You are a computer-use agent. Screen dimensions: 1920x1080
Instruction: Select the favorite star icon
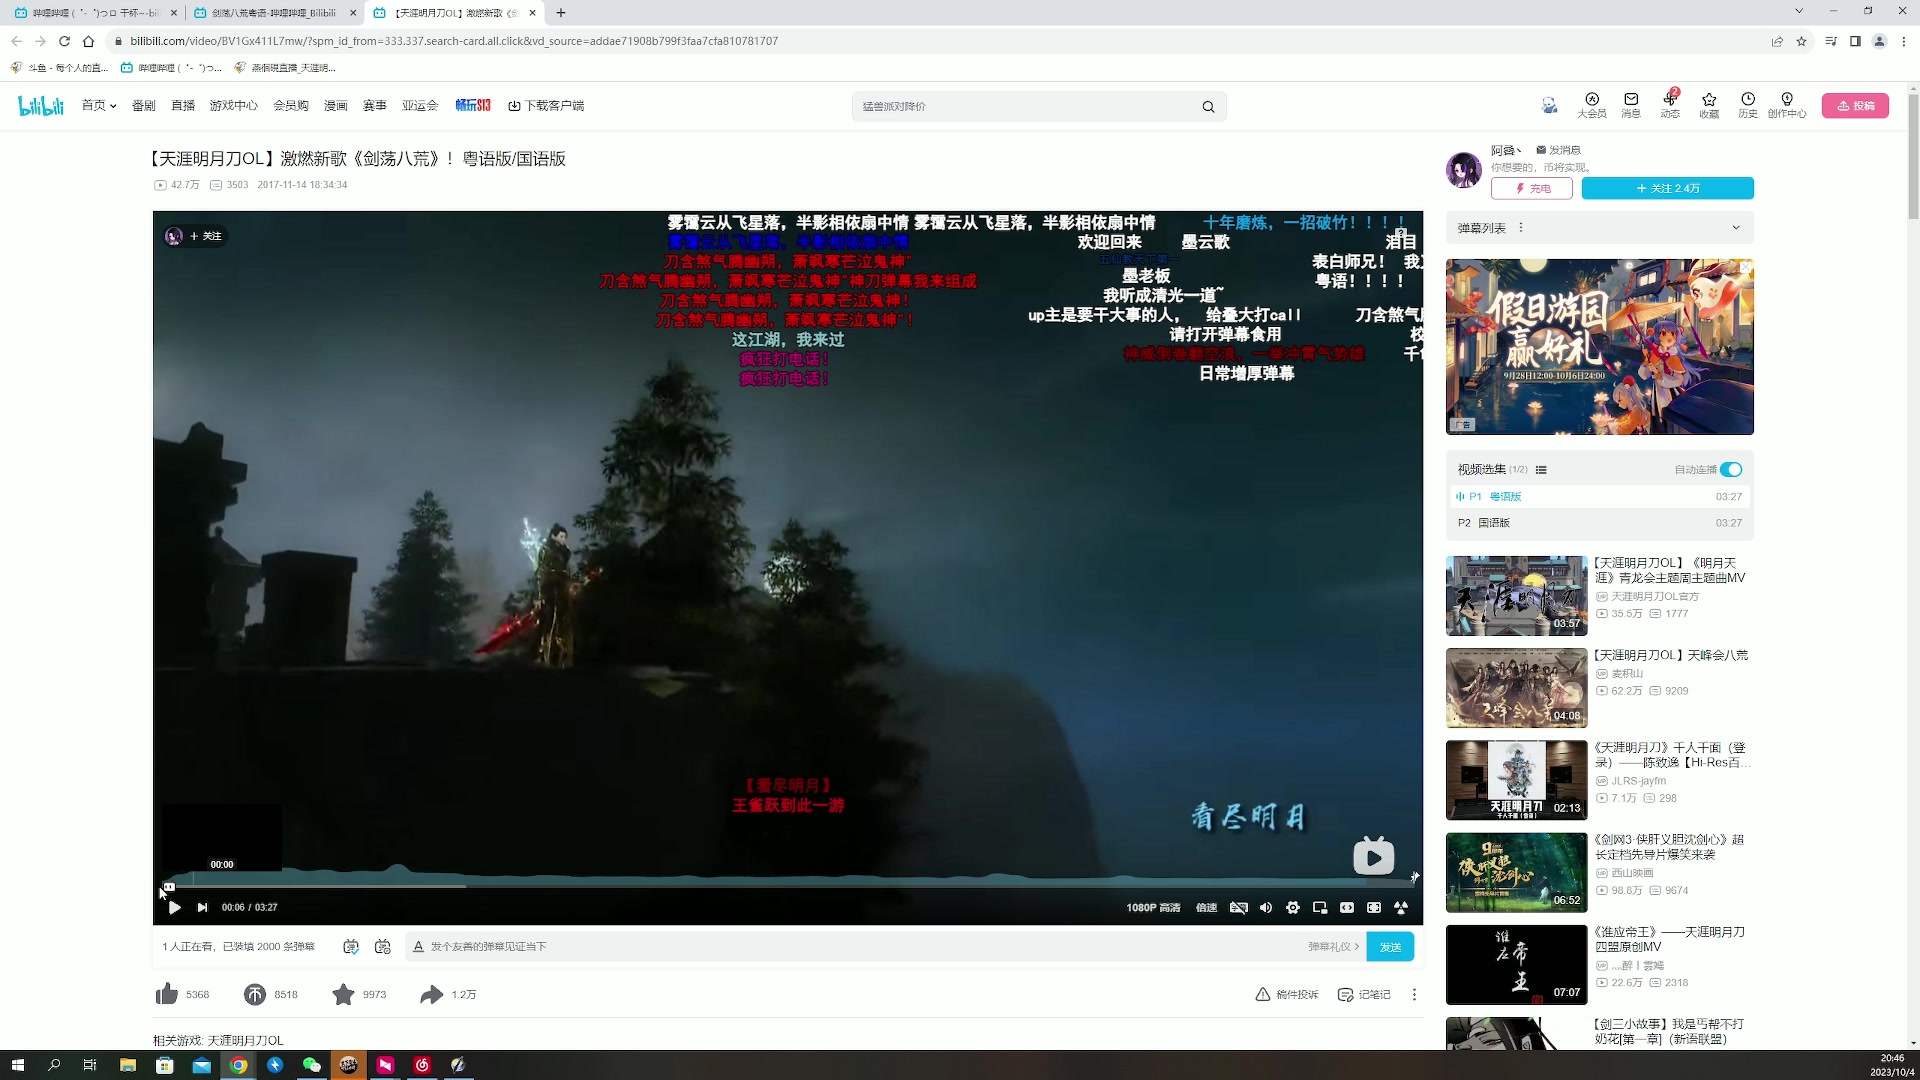point(343,994)
